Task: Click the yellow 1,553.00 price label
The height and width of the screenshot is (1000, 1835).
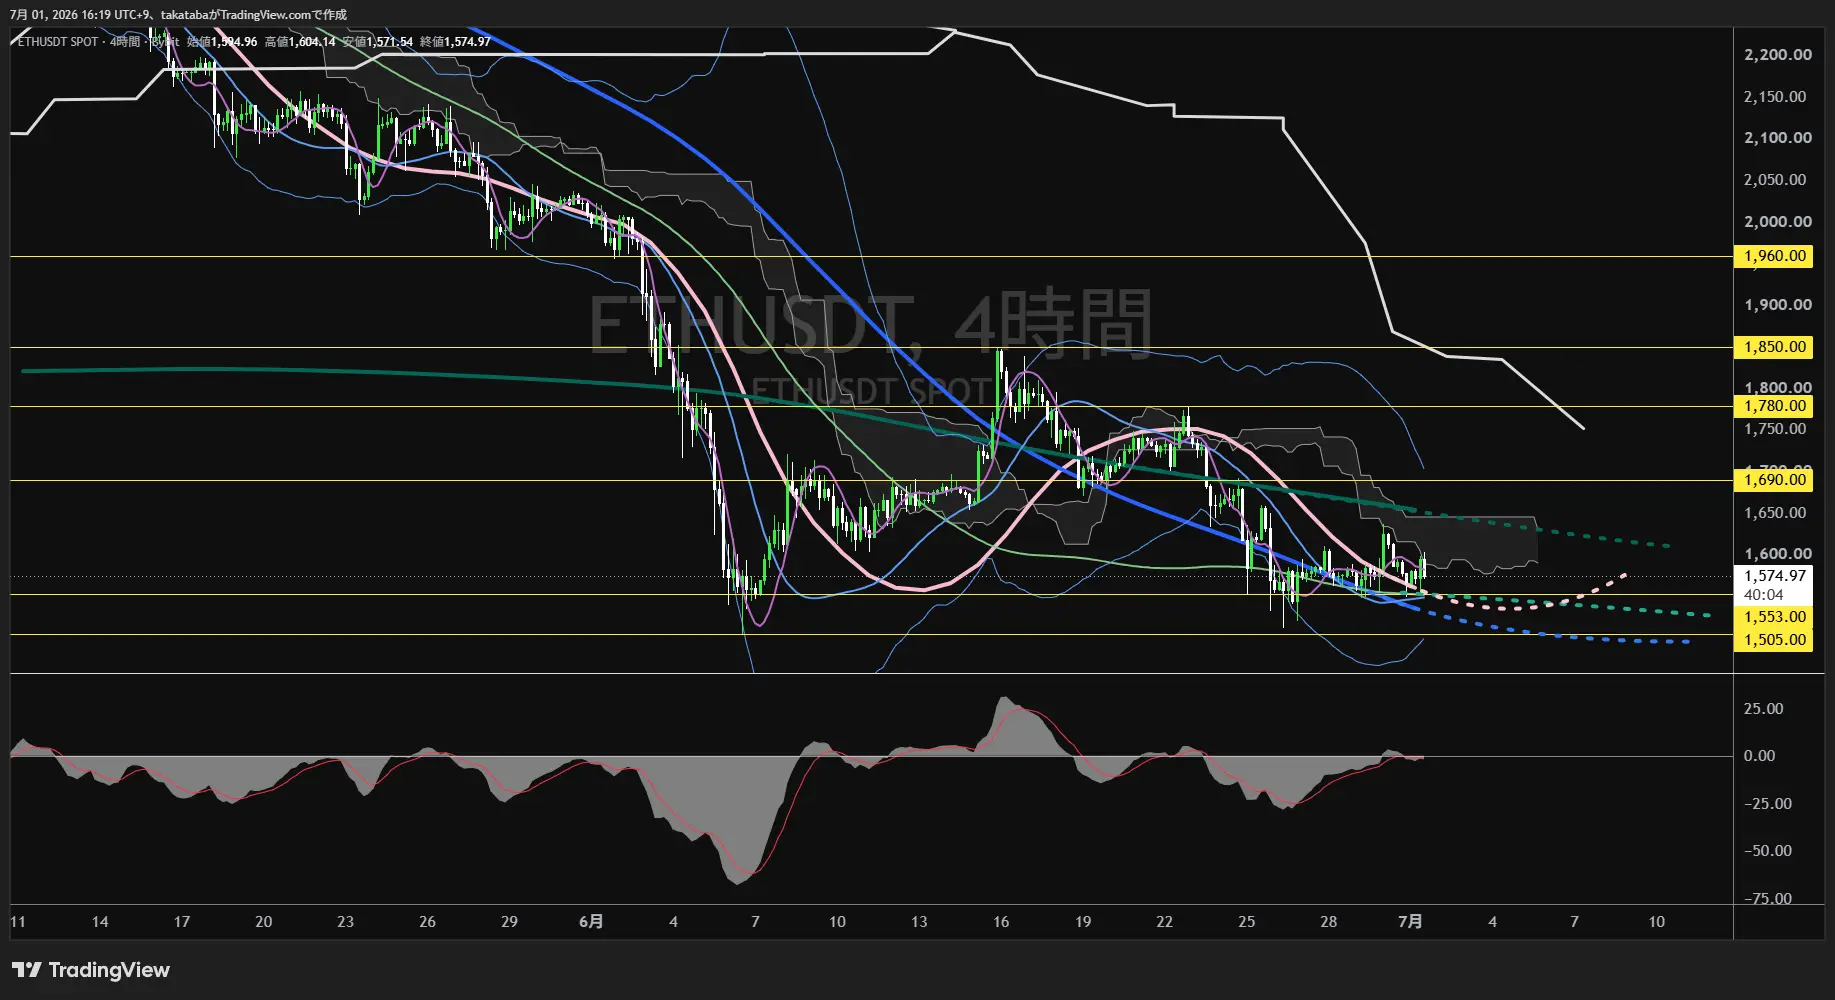Action: [1775, 617]
